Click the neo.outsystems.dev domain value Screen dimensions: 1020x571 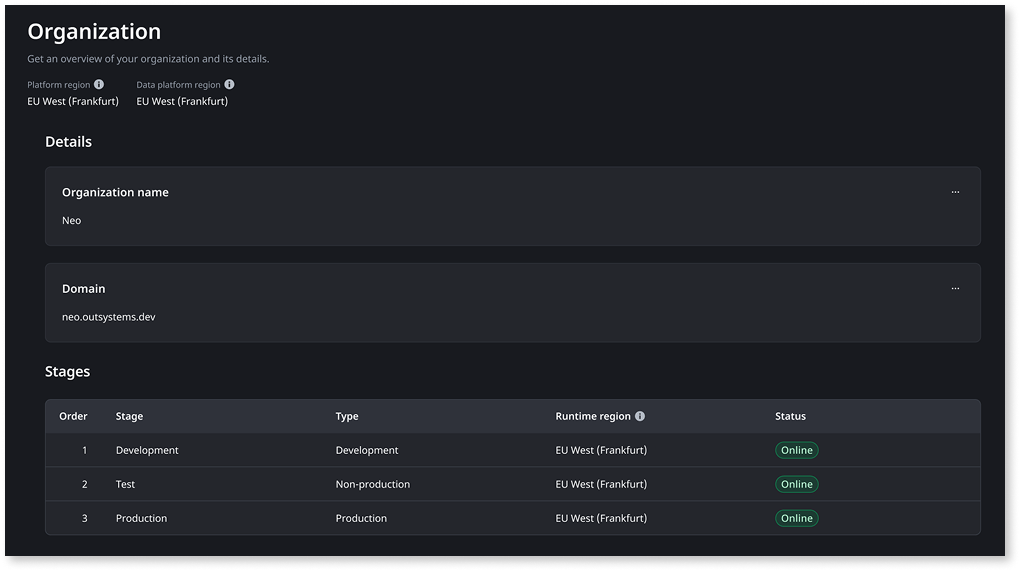click(109, 317)
